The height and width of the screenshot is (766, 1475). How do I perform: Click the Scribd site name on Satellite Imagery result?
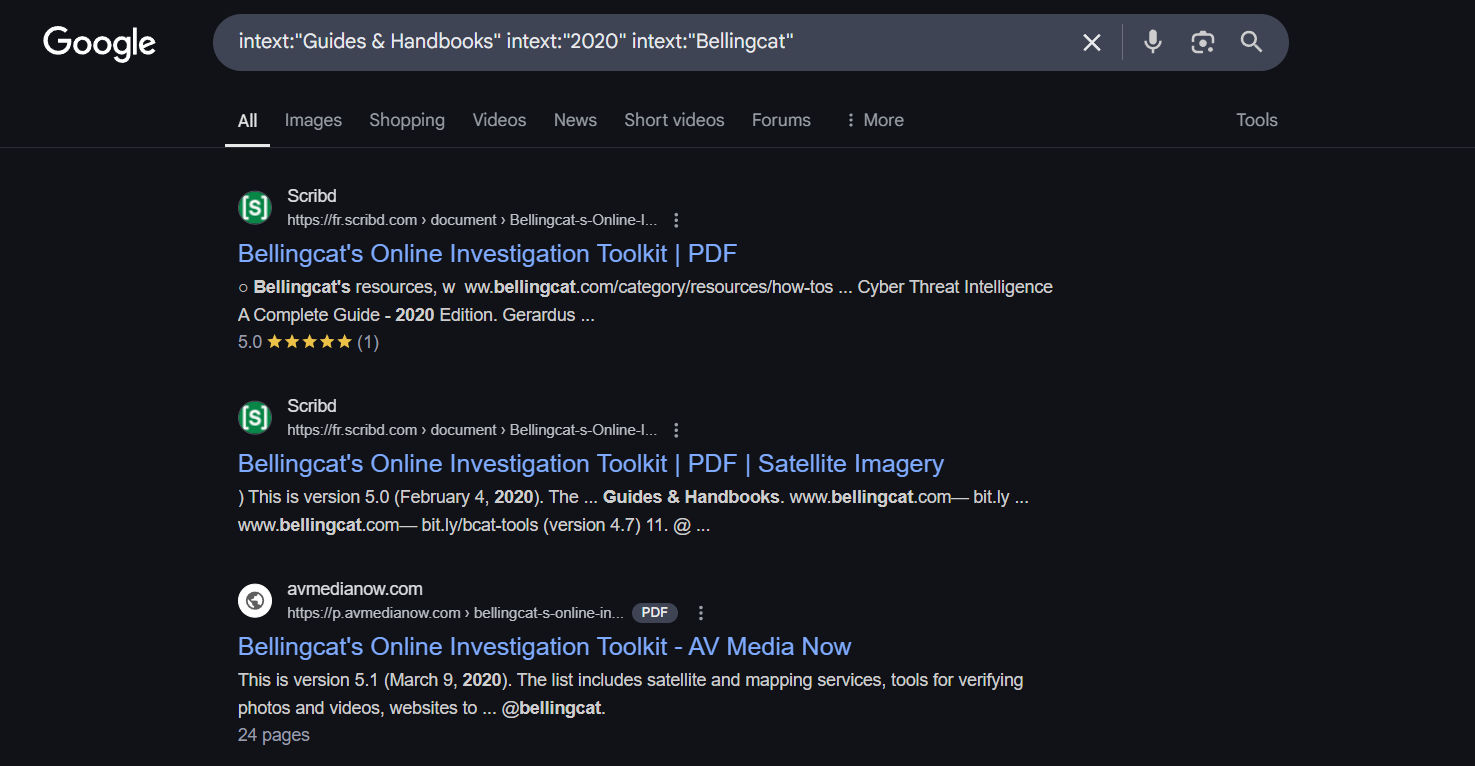coord(311,406)
